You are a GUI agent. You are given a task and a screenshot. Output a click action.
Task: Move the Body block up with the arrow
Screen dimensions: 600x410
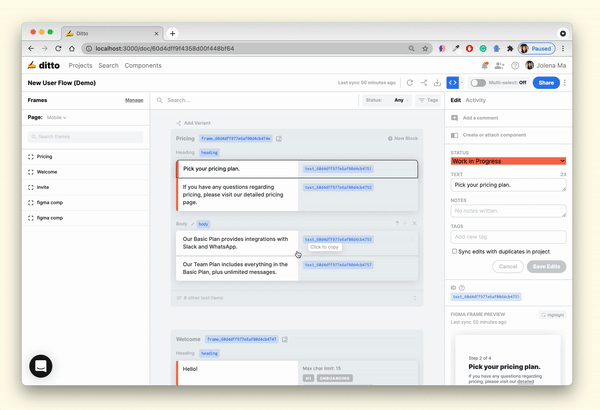pos(397,223)
